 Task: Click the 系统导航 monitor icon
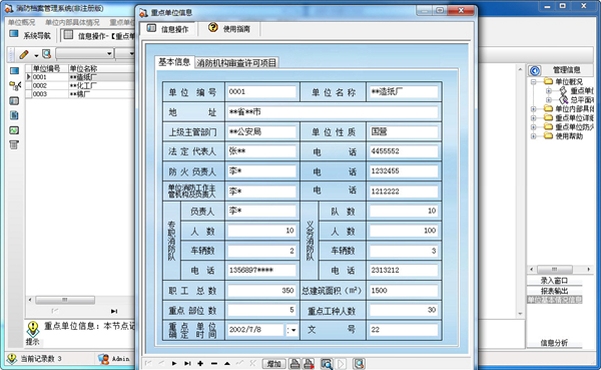tap(14, 34)
